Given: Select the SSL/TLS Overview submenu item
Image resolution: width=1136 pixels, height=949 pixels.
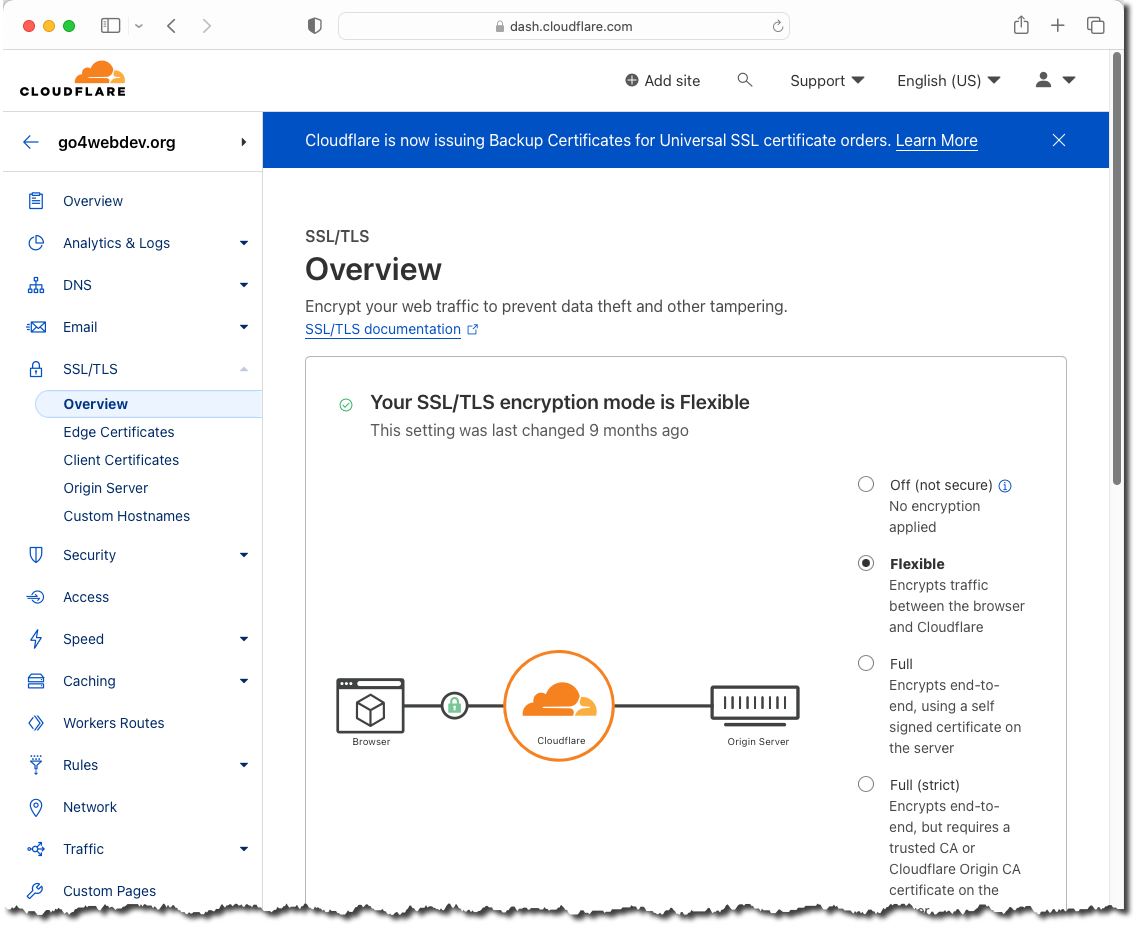Looking at the screenshot, I should [x=149, y=404].
